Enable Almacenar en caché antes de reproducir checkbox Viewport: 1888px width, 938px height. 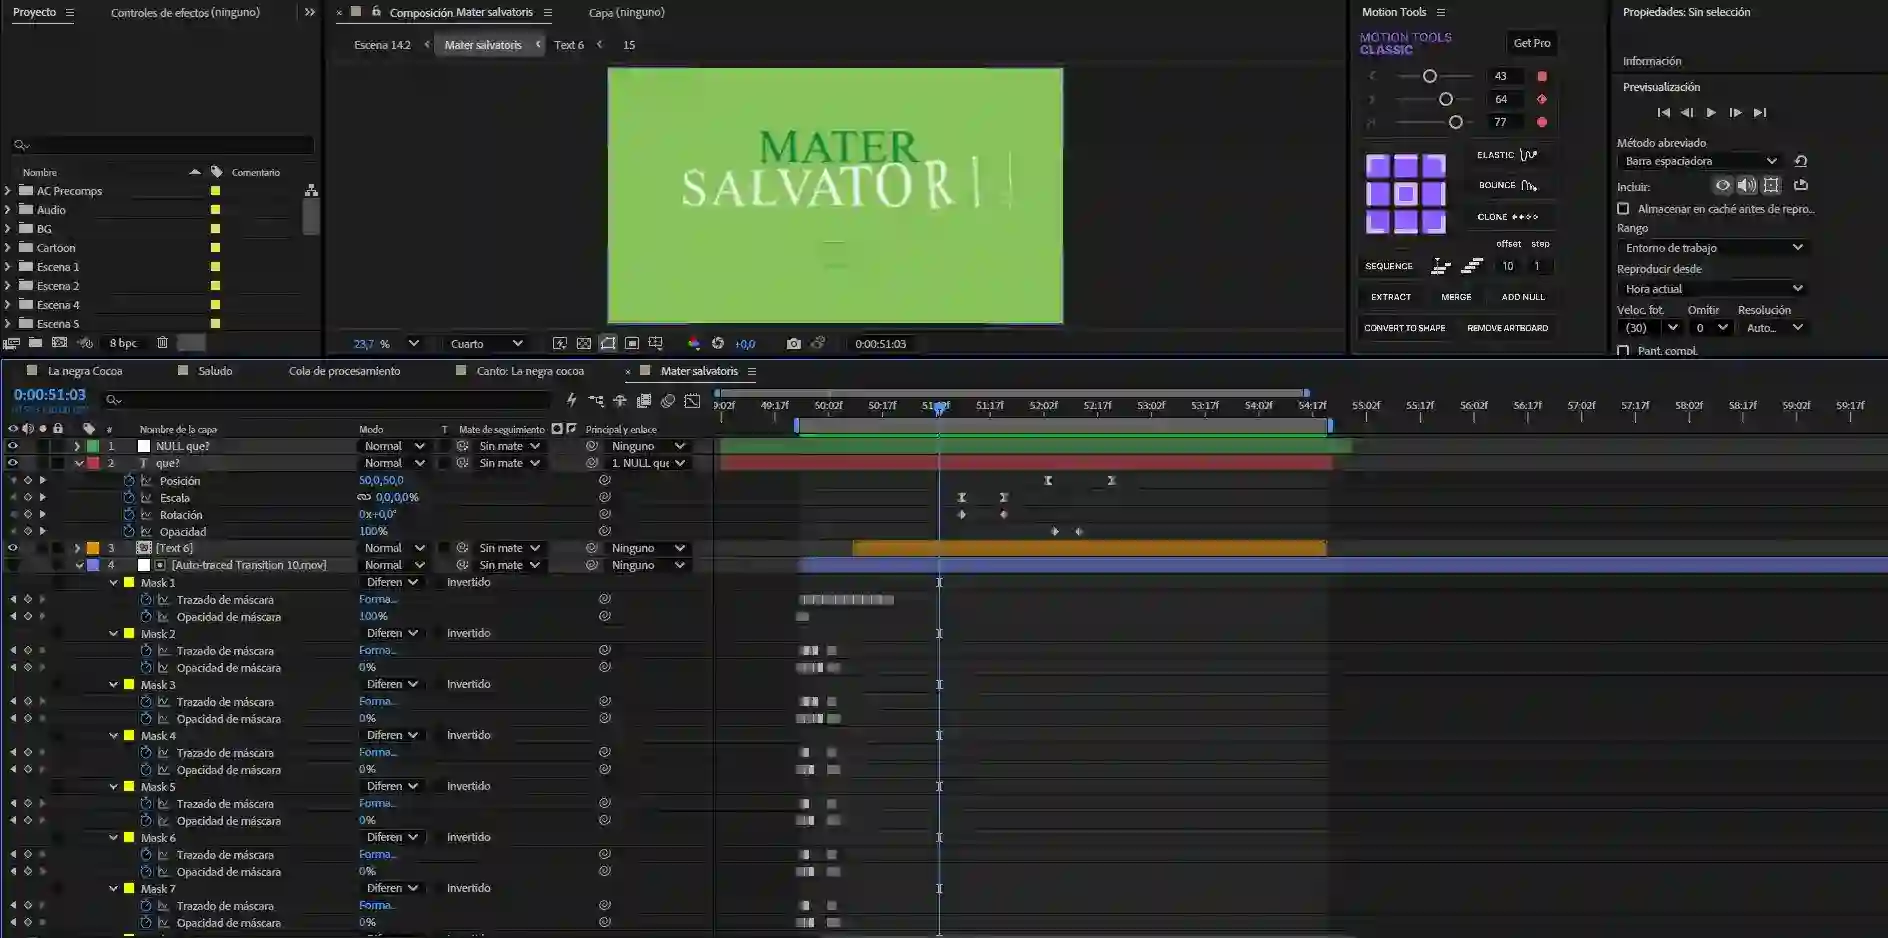click(1623, 209)
